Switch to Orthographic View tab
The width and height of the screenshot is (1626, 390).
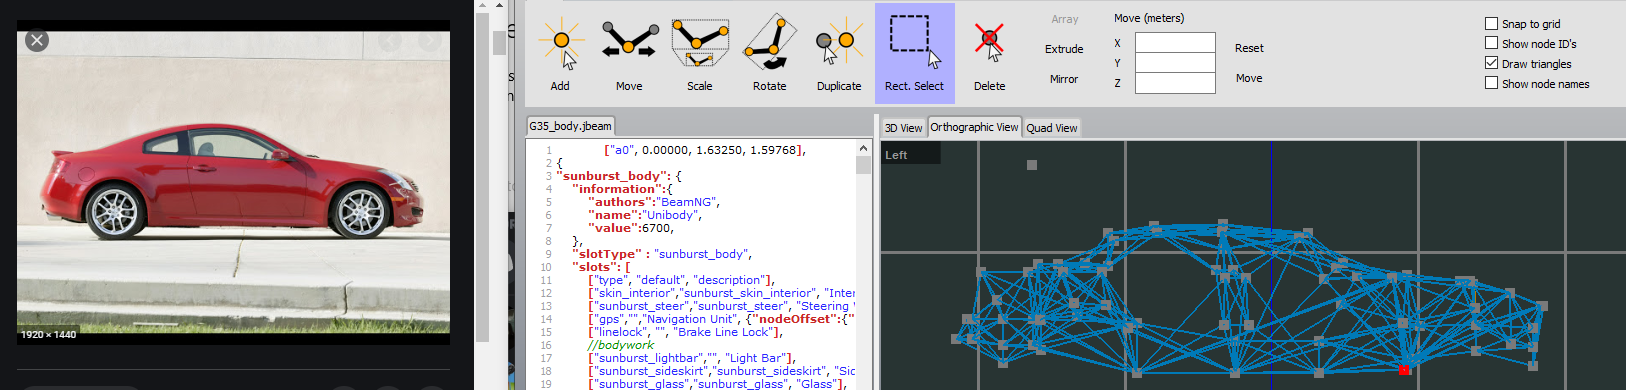click(x=974, y=127)
